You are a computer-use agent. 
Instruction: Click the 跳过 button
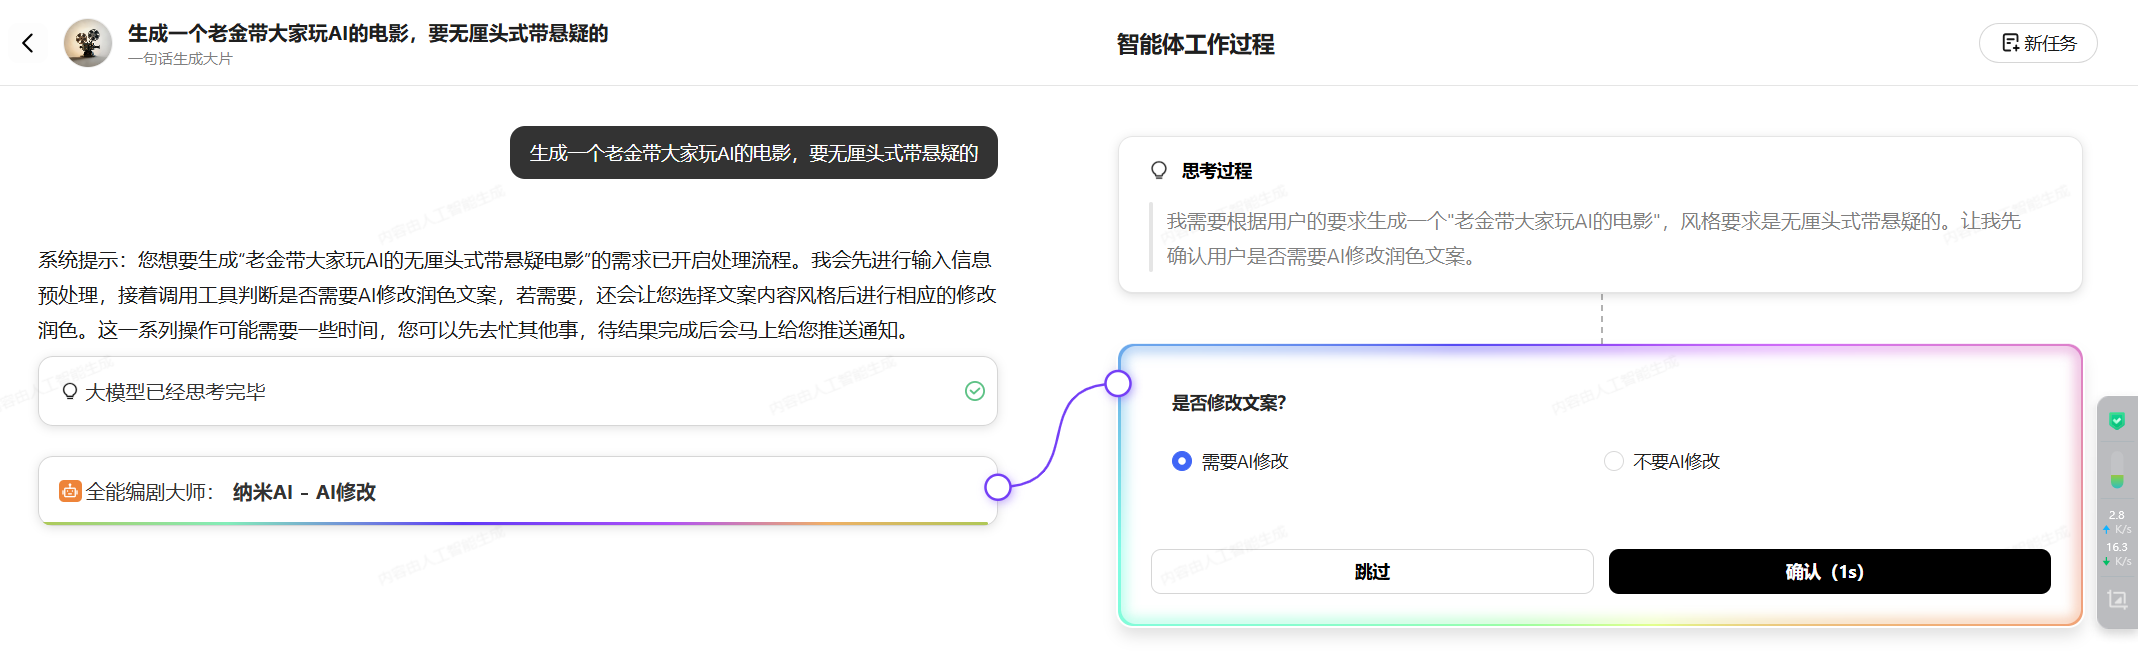pos(1372,571)
